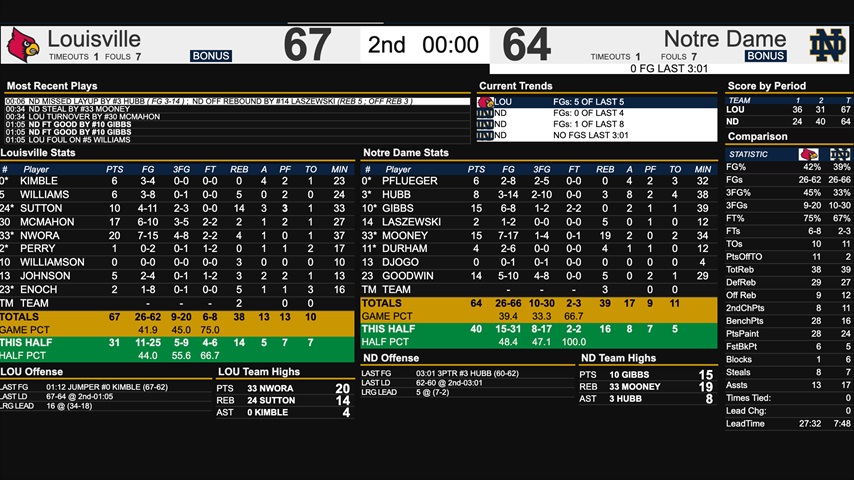This screenshot has width=854, height=480.
Task: Click Louisville's BONUS indicator
Action: pyautogui.click(x=211, y=57)
